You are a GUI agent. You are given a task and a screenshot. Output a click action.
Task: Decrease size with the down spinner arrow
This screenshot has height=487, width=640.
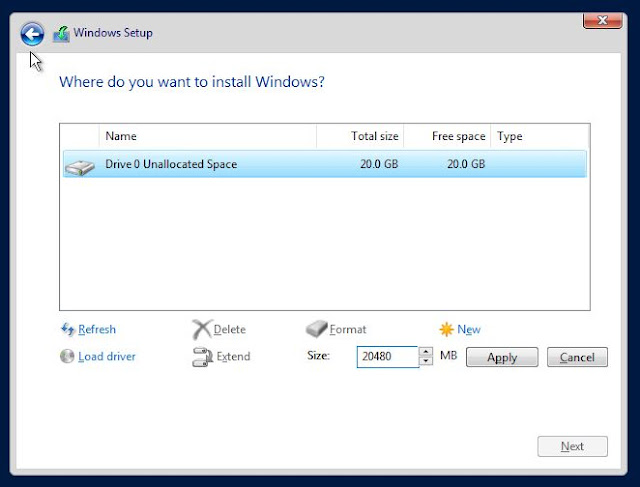(x=426, y=361)
